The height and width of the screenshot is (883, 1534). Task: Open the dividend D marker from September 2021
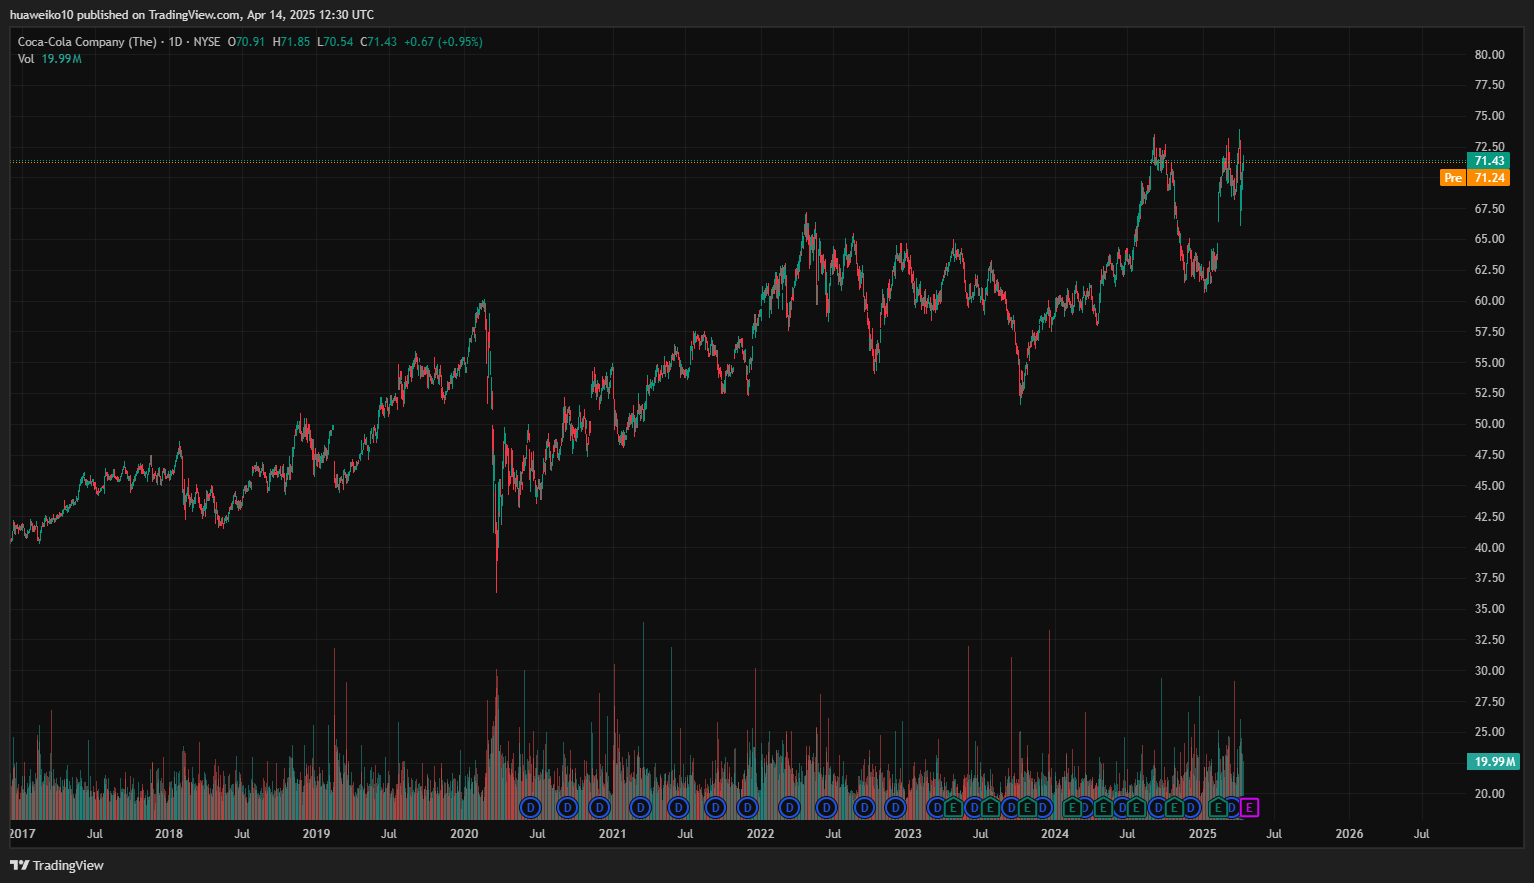click(x=715, y=807)
